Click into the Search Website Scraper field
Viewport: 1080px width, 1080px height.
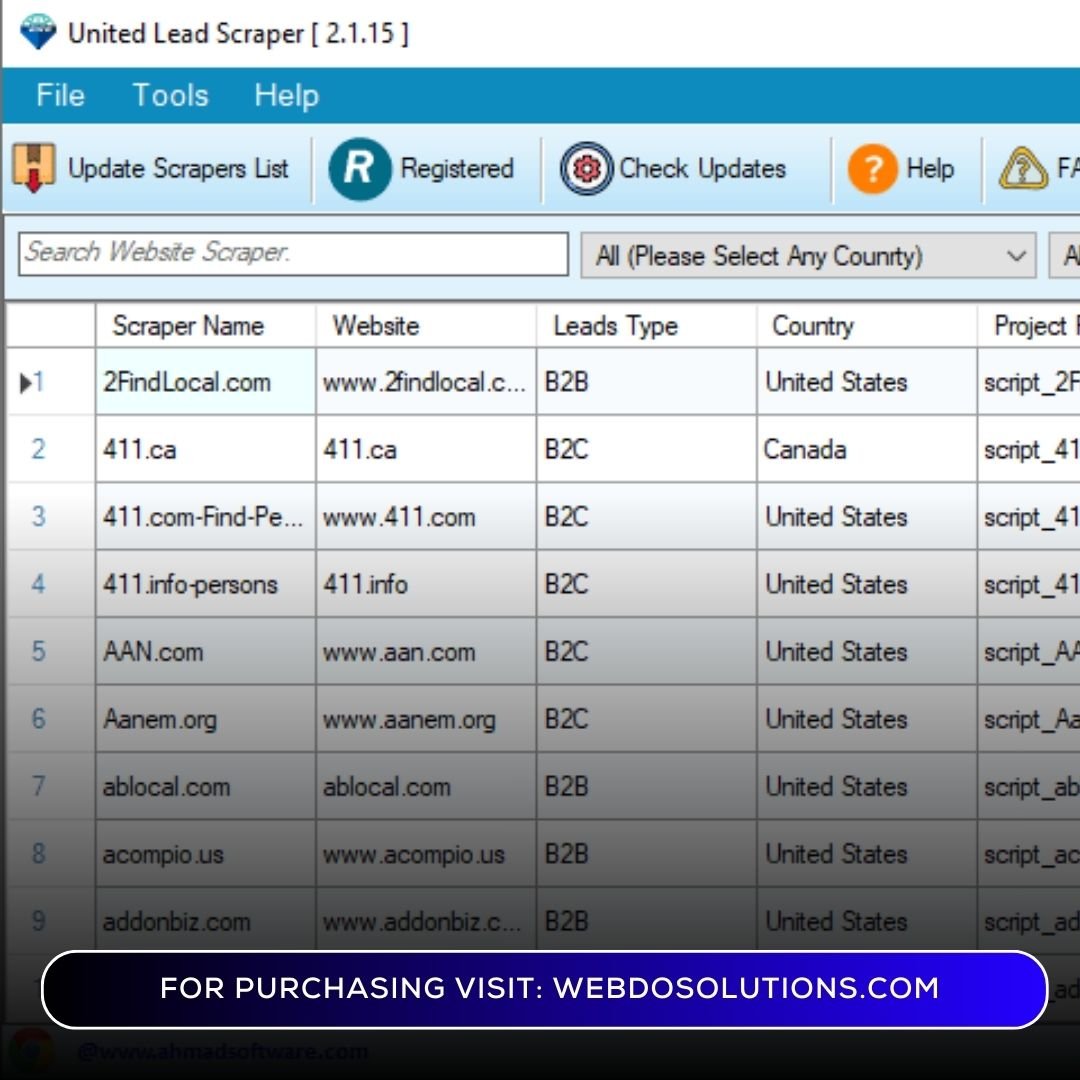point(293,254)
